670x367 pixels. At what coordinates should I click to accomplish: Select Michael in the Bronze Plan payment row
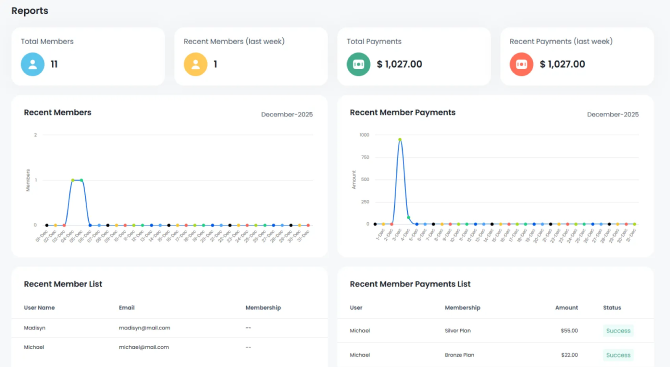pyautogui.click(x=360, y=355)
